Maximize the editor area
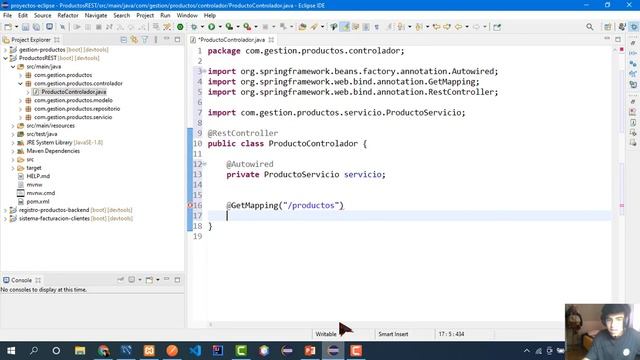The height and width of the screenshot is (360, 640). click(x=618, y=39)
